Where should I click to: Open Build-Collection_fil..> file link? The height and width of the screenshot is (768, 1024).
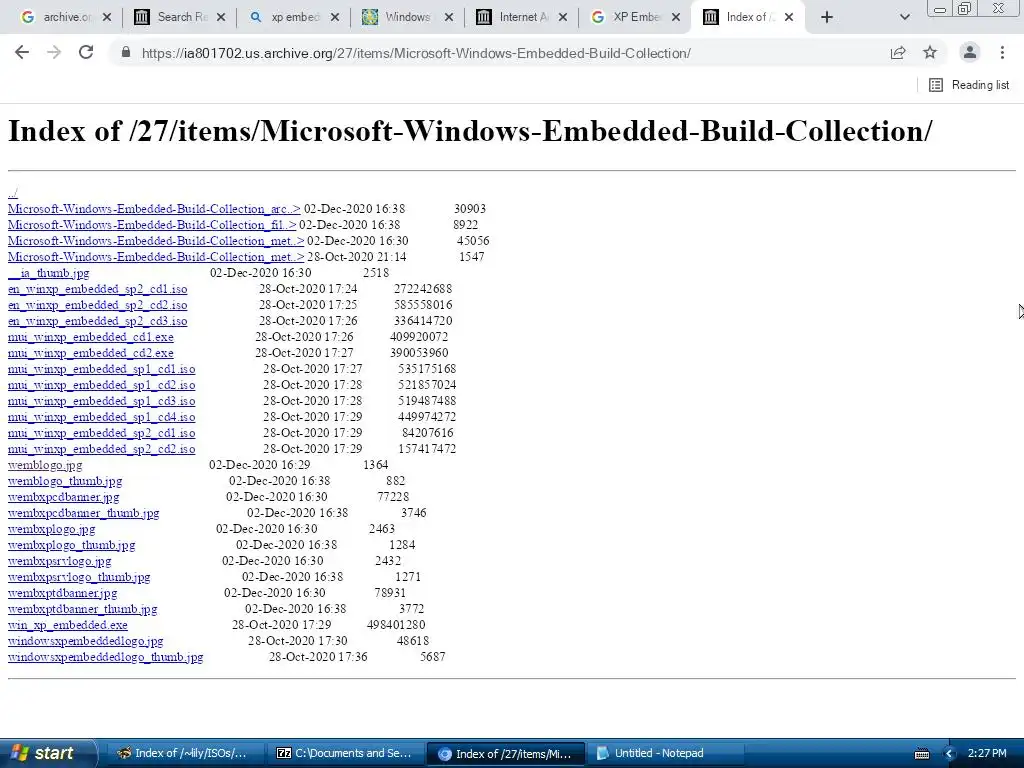tap(152, 225)
